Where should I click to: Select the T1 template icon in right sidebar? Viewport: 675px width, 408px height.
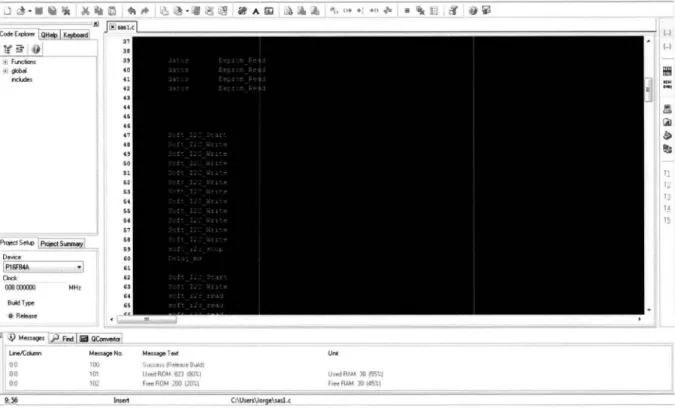[x=667, y=173]
